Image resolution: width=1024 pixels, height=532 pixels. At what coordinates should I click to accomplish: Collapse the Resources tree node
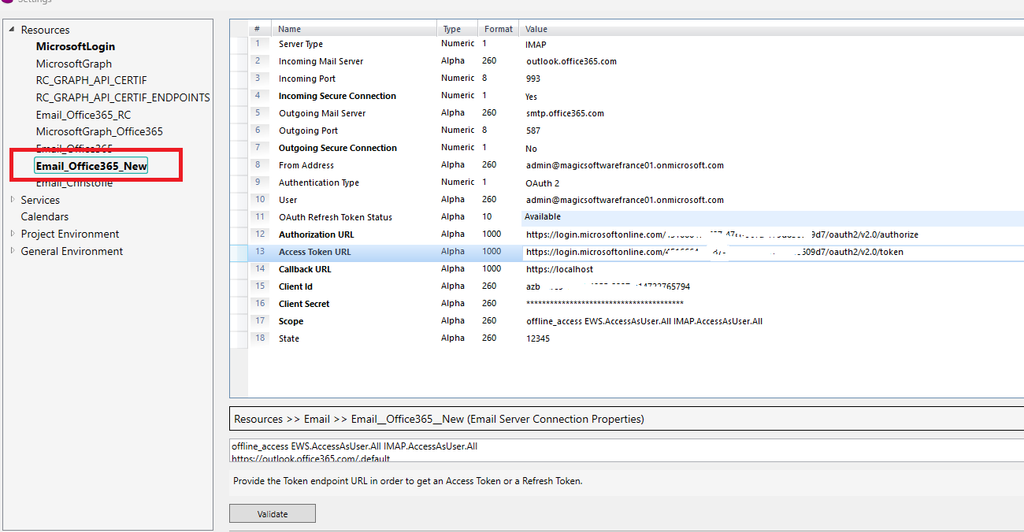point(11,29)
